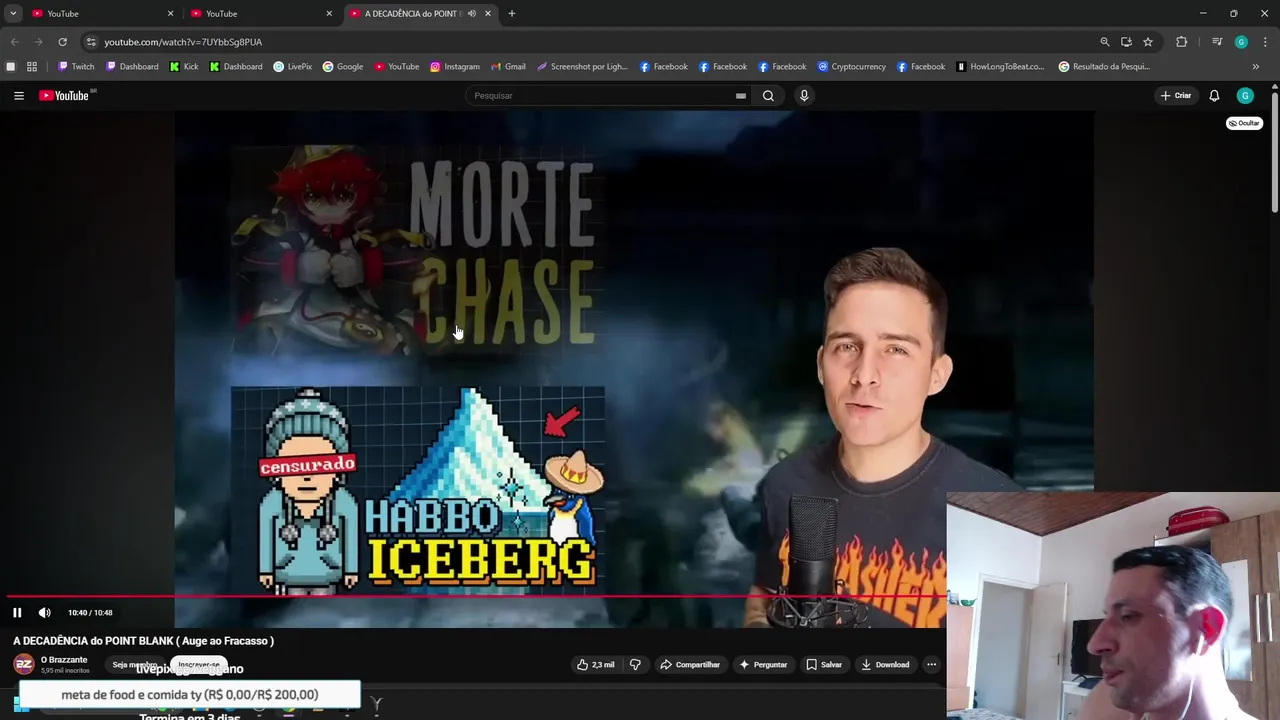1280x720 pixels.
Task: Open the Resultado da Pesqui... bookmark
Action: (1104, 67)
